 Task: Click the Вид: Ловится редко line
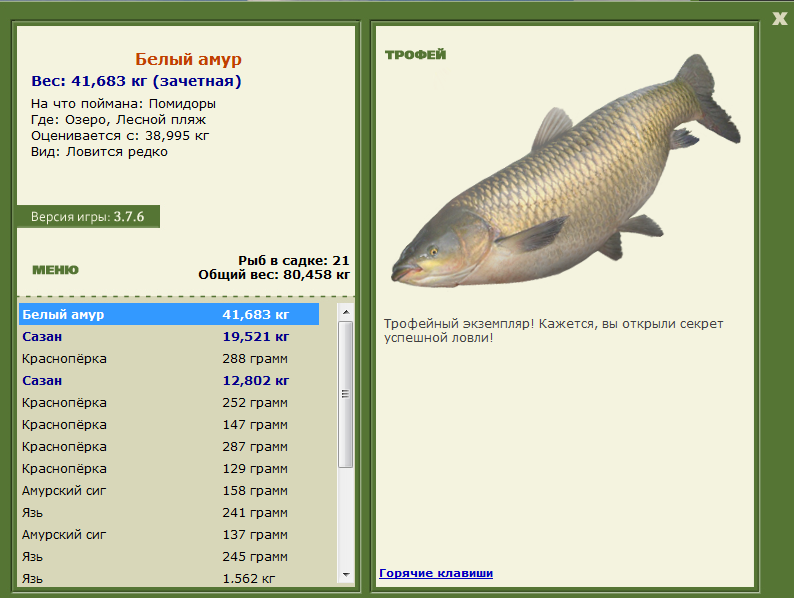click(99, 152)
